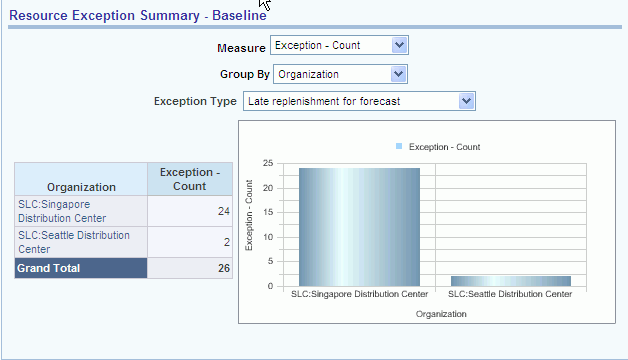Open the Group By dropdown arrow
This screenshot has width=628, height=360.
(399, 74)
